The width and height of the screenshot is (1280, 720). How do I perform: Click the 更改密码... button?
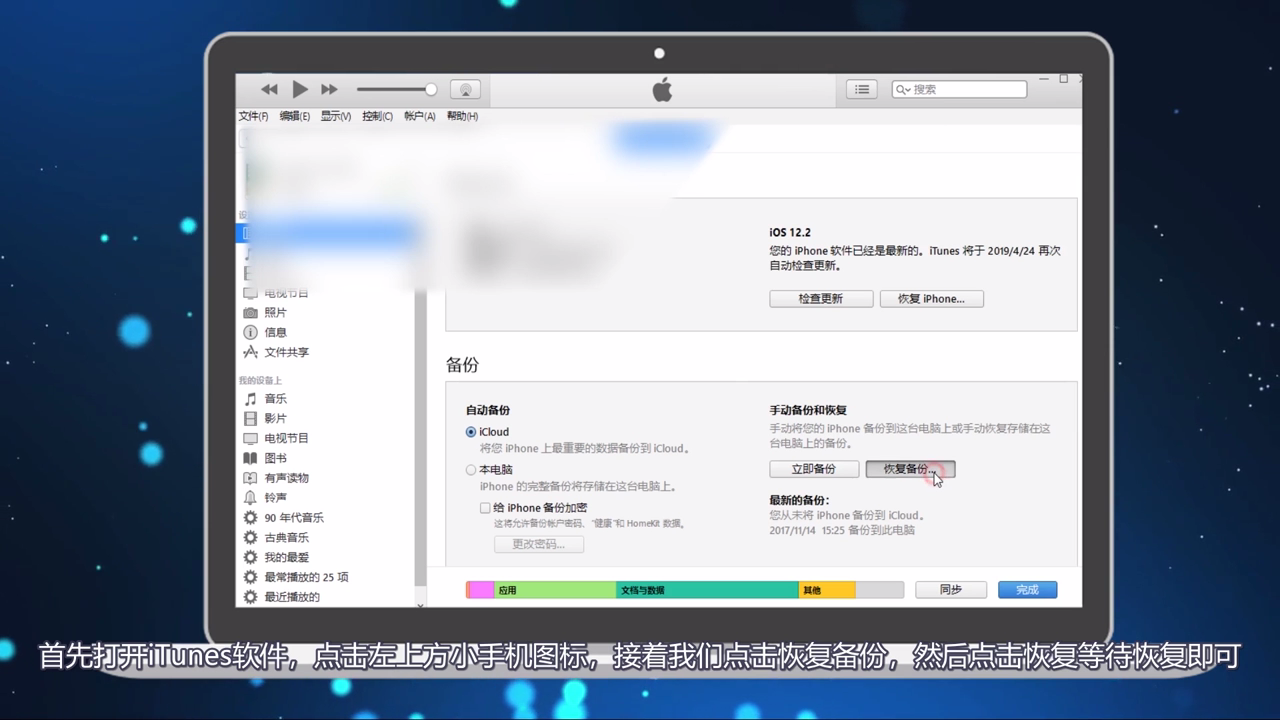pos(539,544)
